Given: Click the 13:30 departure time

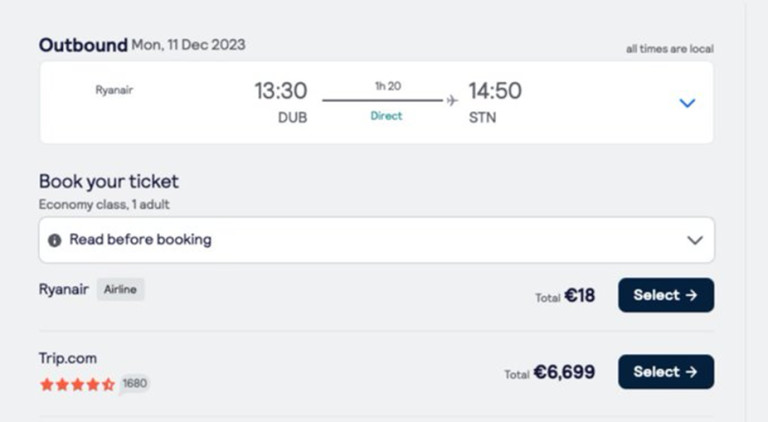Looking at the screenshot, I should click(280, 91).
